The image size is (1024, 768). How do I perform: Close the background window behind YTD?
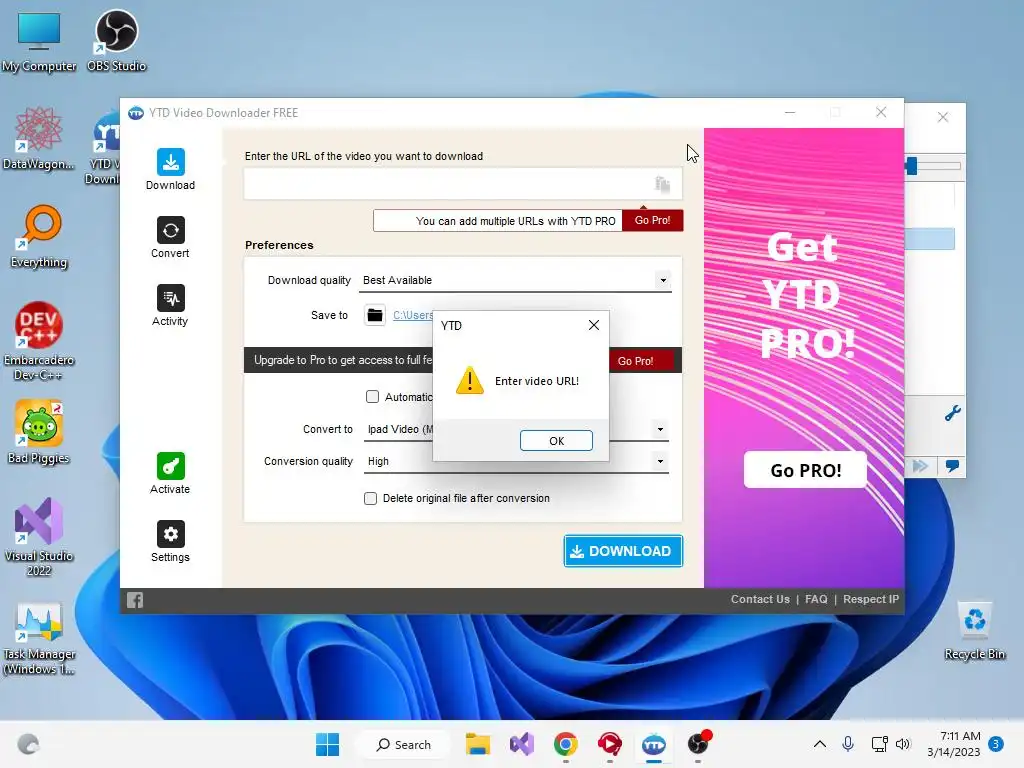(x=942, y=118)
